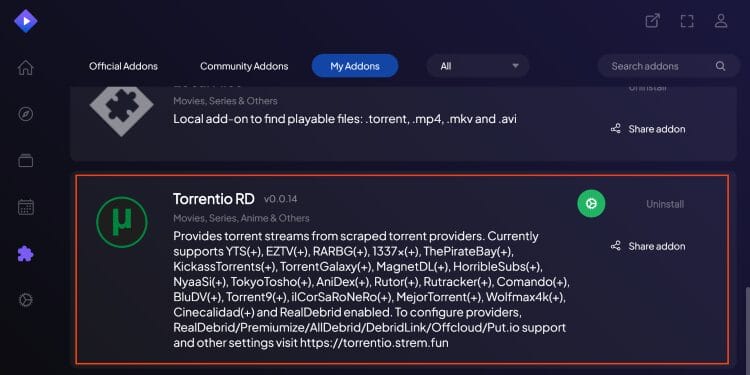
Task: Click the search magnifier icon
Action: point(720,66)
